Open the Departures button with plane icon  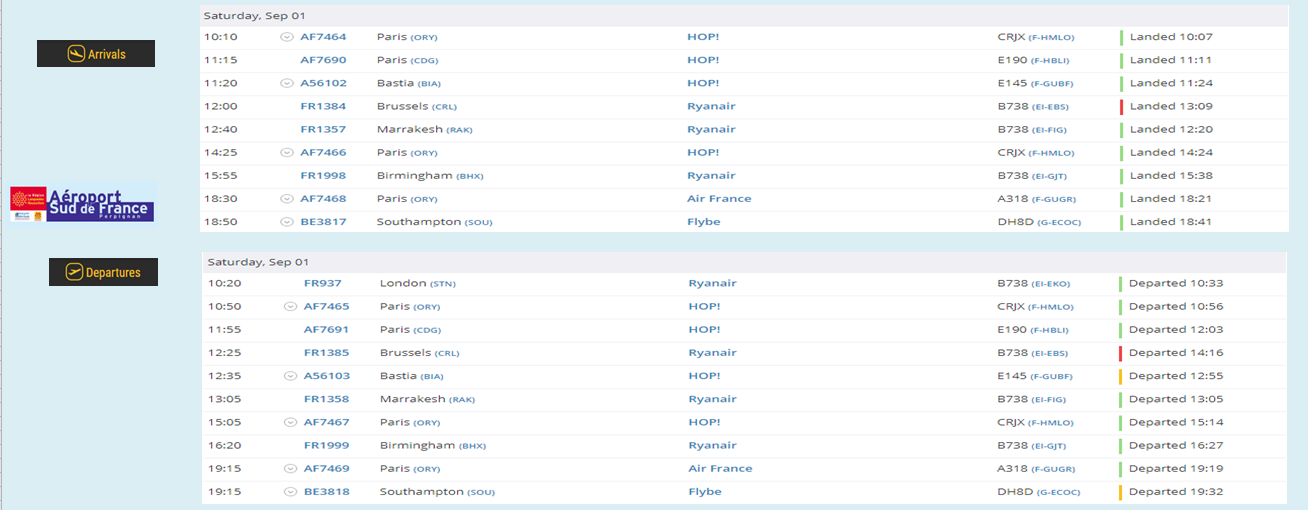coord(103,272)
